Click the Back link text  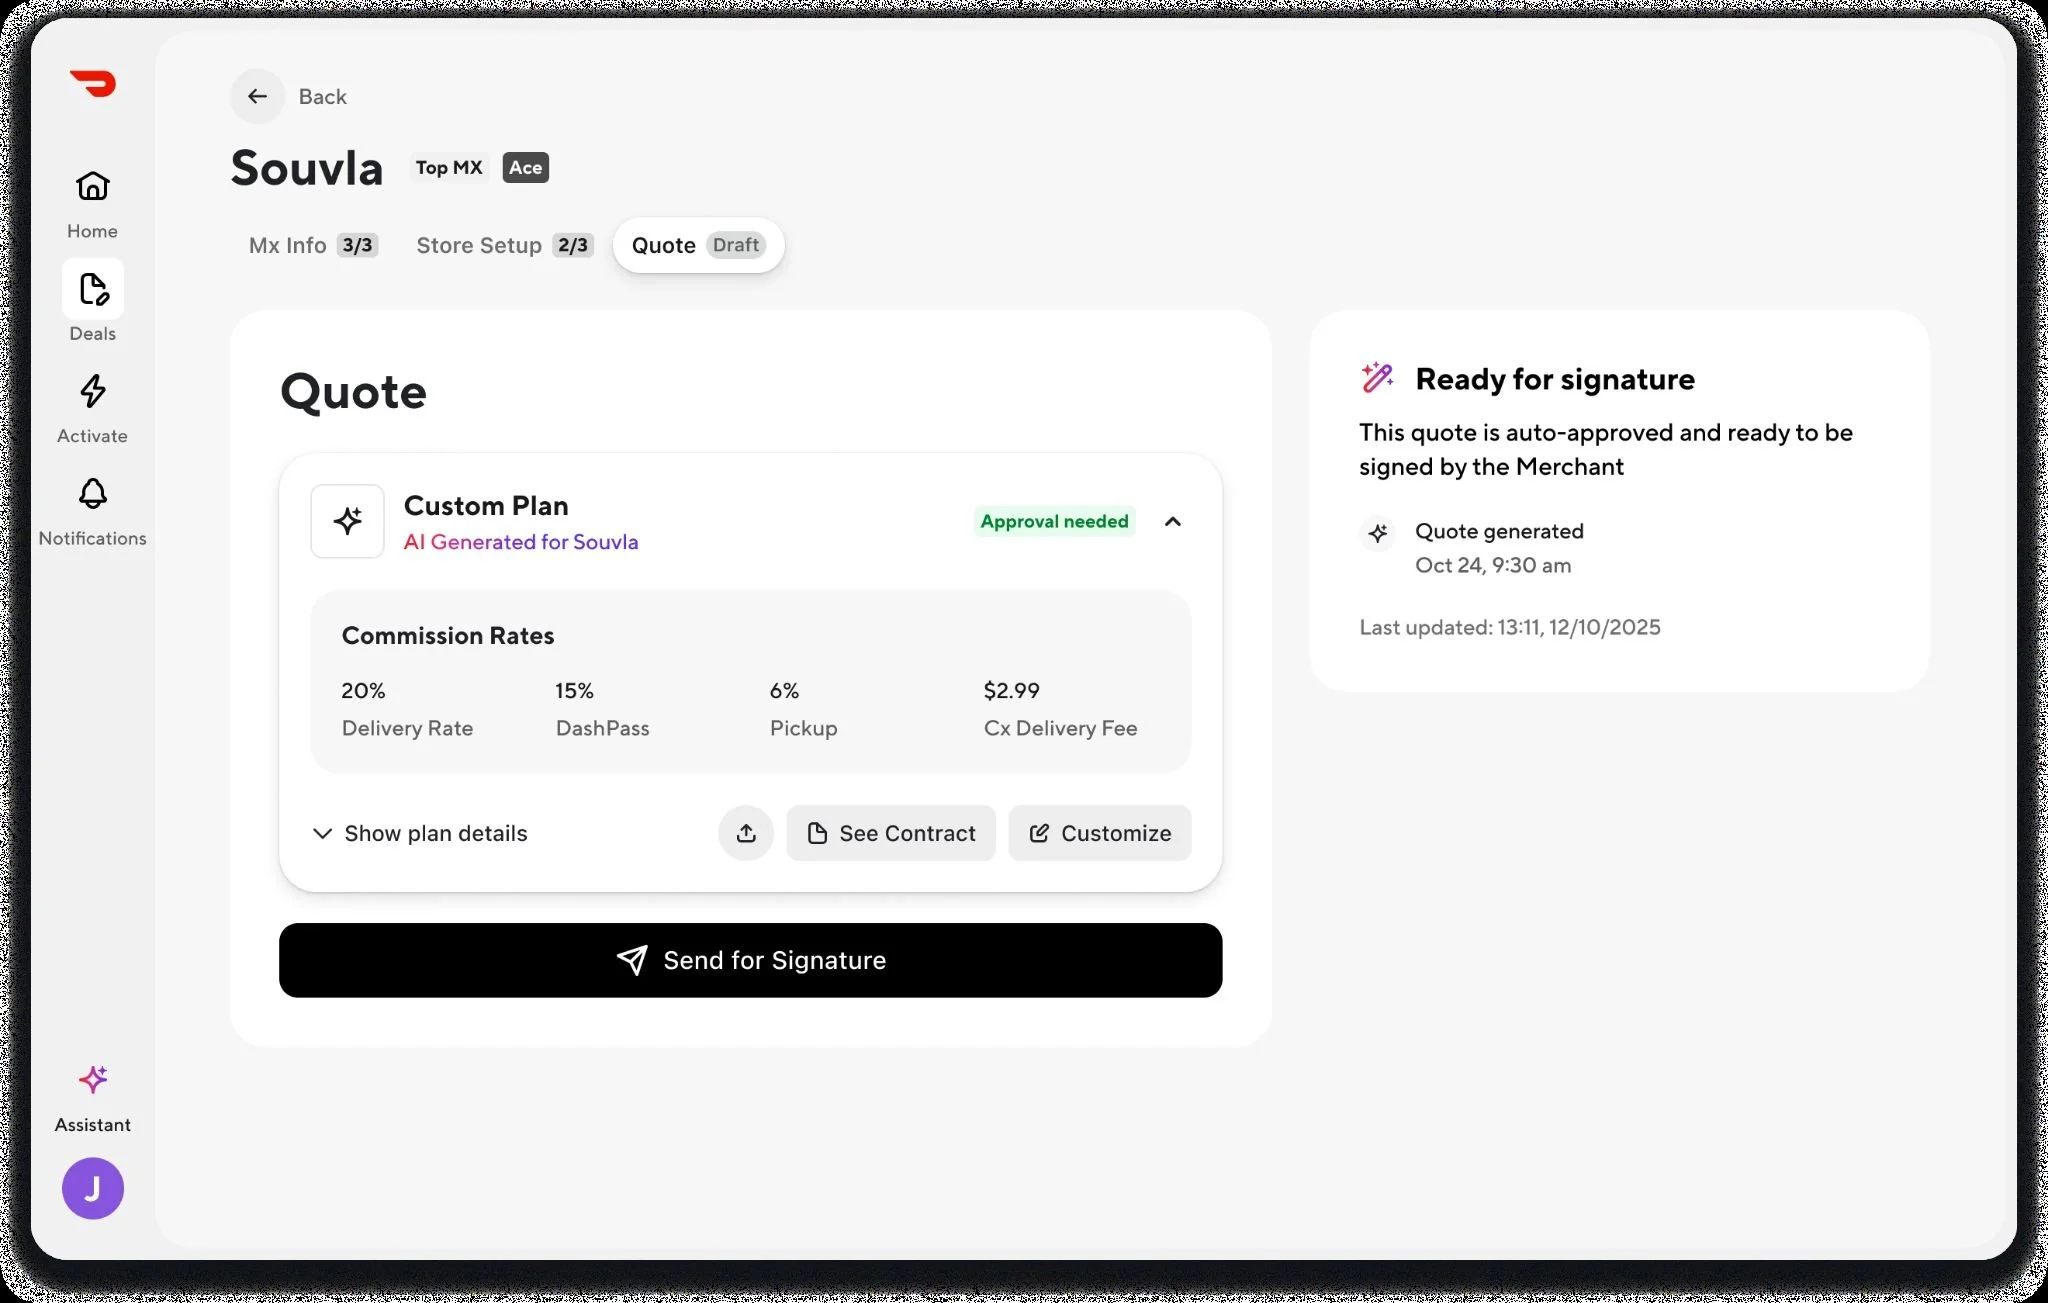pyautogui.click(x=322, y=97)
